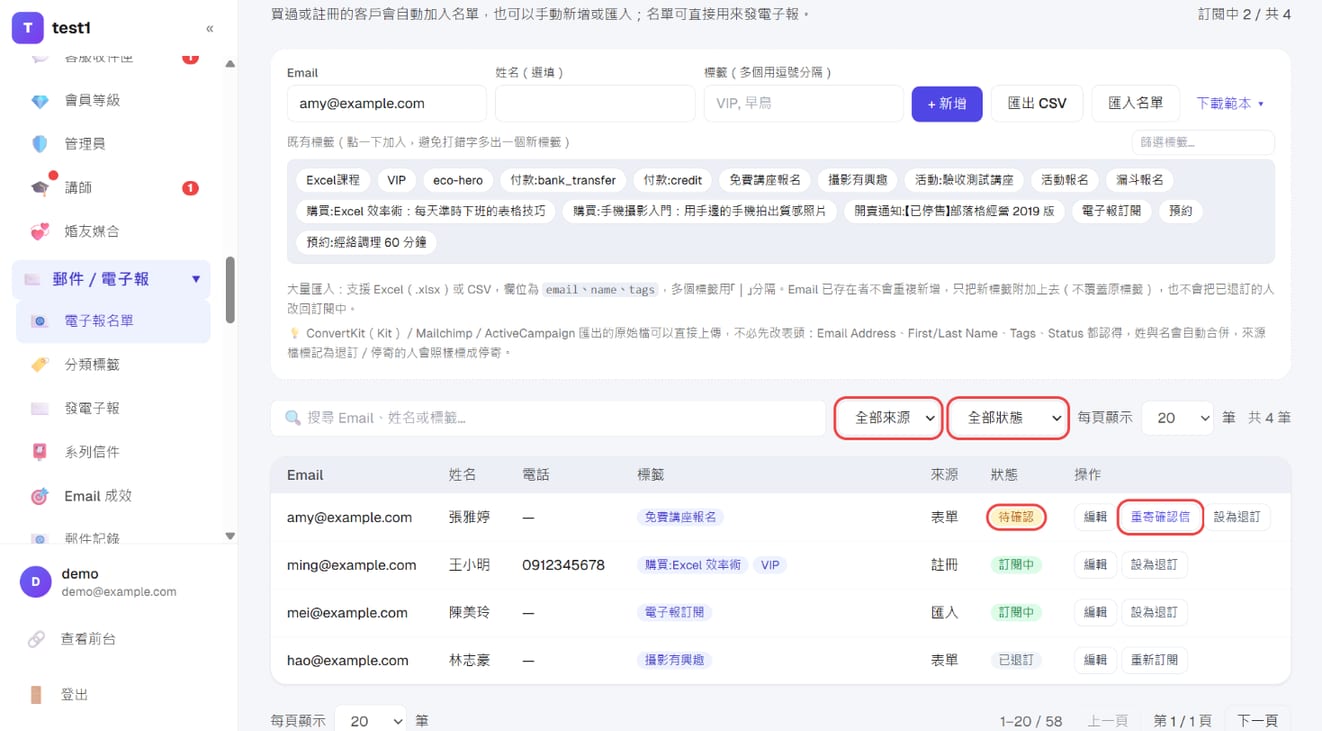Add the existing tag VIP chip
Screen dimensions: 1322x731
pyautogui.click(x=397, y=180)
